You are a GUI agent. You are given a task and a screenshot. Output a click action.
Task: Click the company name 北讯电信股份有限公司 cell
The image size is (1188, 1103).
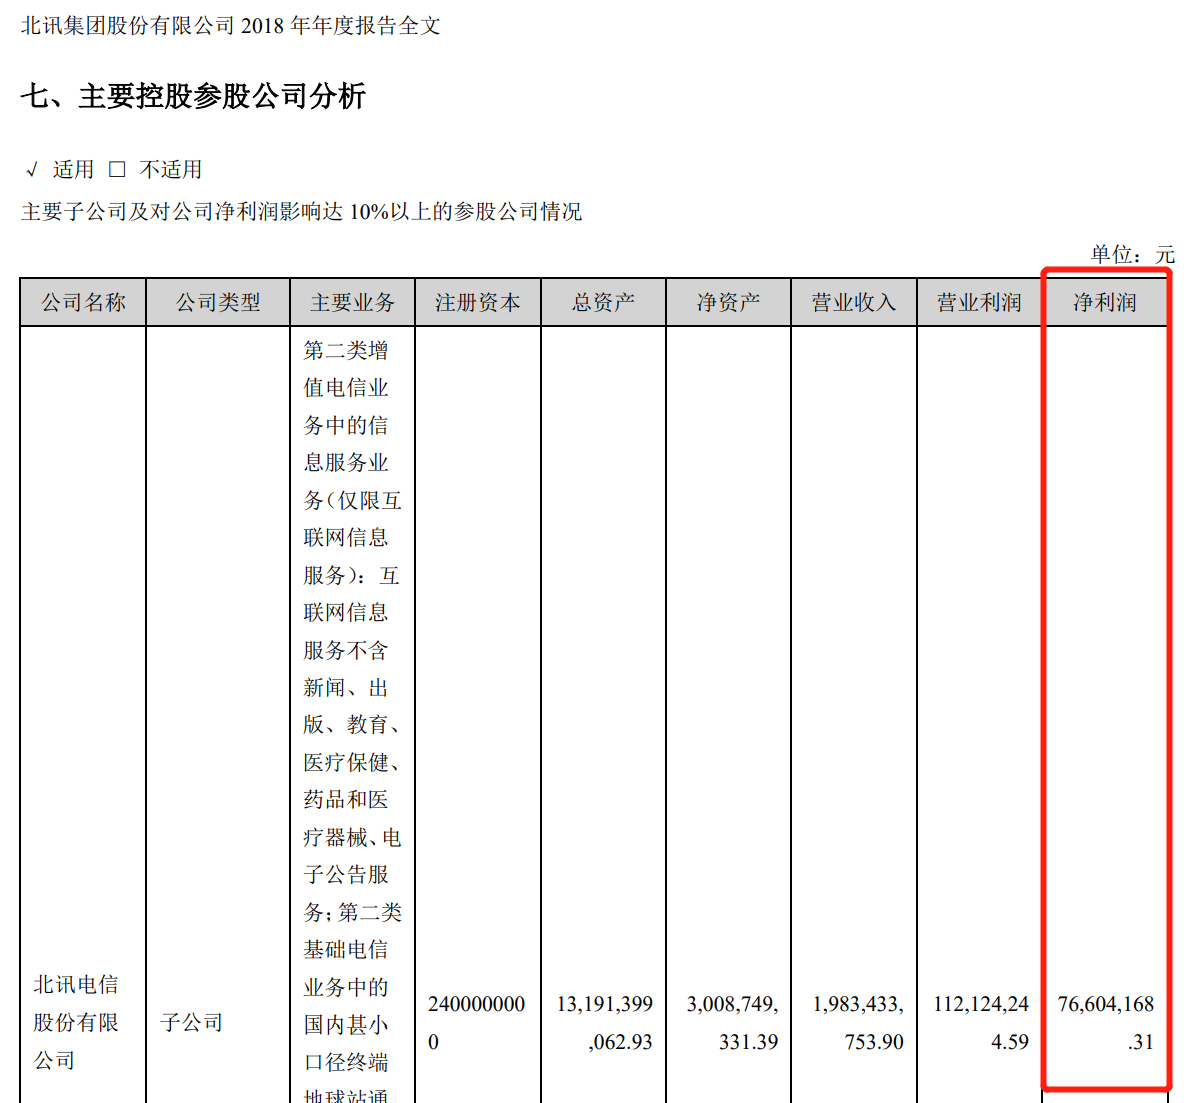(76, 1022)
